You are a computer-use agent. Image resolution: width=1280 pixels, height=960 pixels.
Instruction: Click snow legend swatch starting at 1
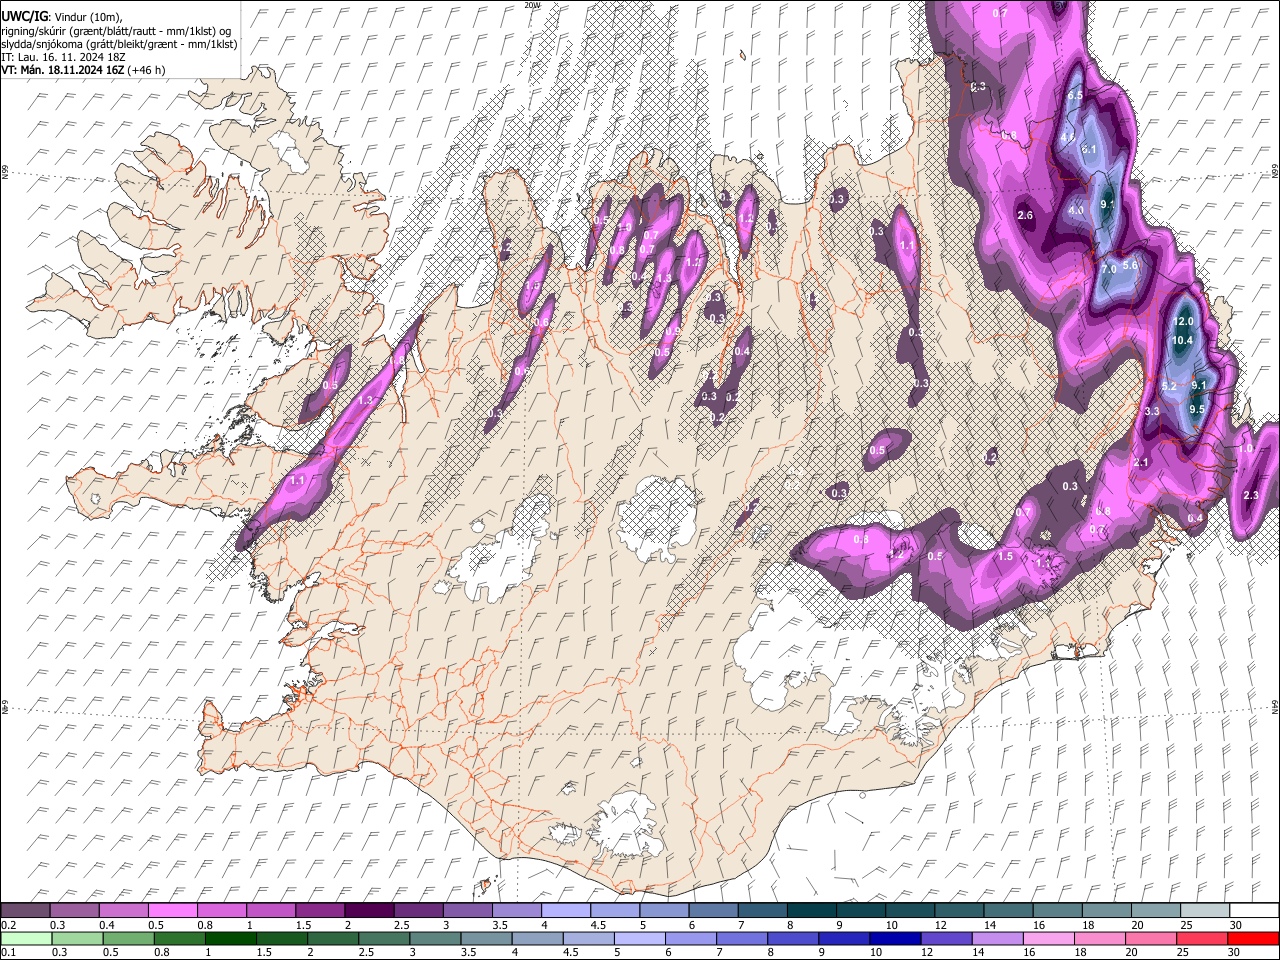[x=271, y=910]
